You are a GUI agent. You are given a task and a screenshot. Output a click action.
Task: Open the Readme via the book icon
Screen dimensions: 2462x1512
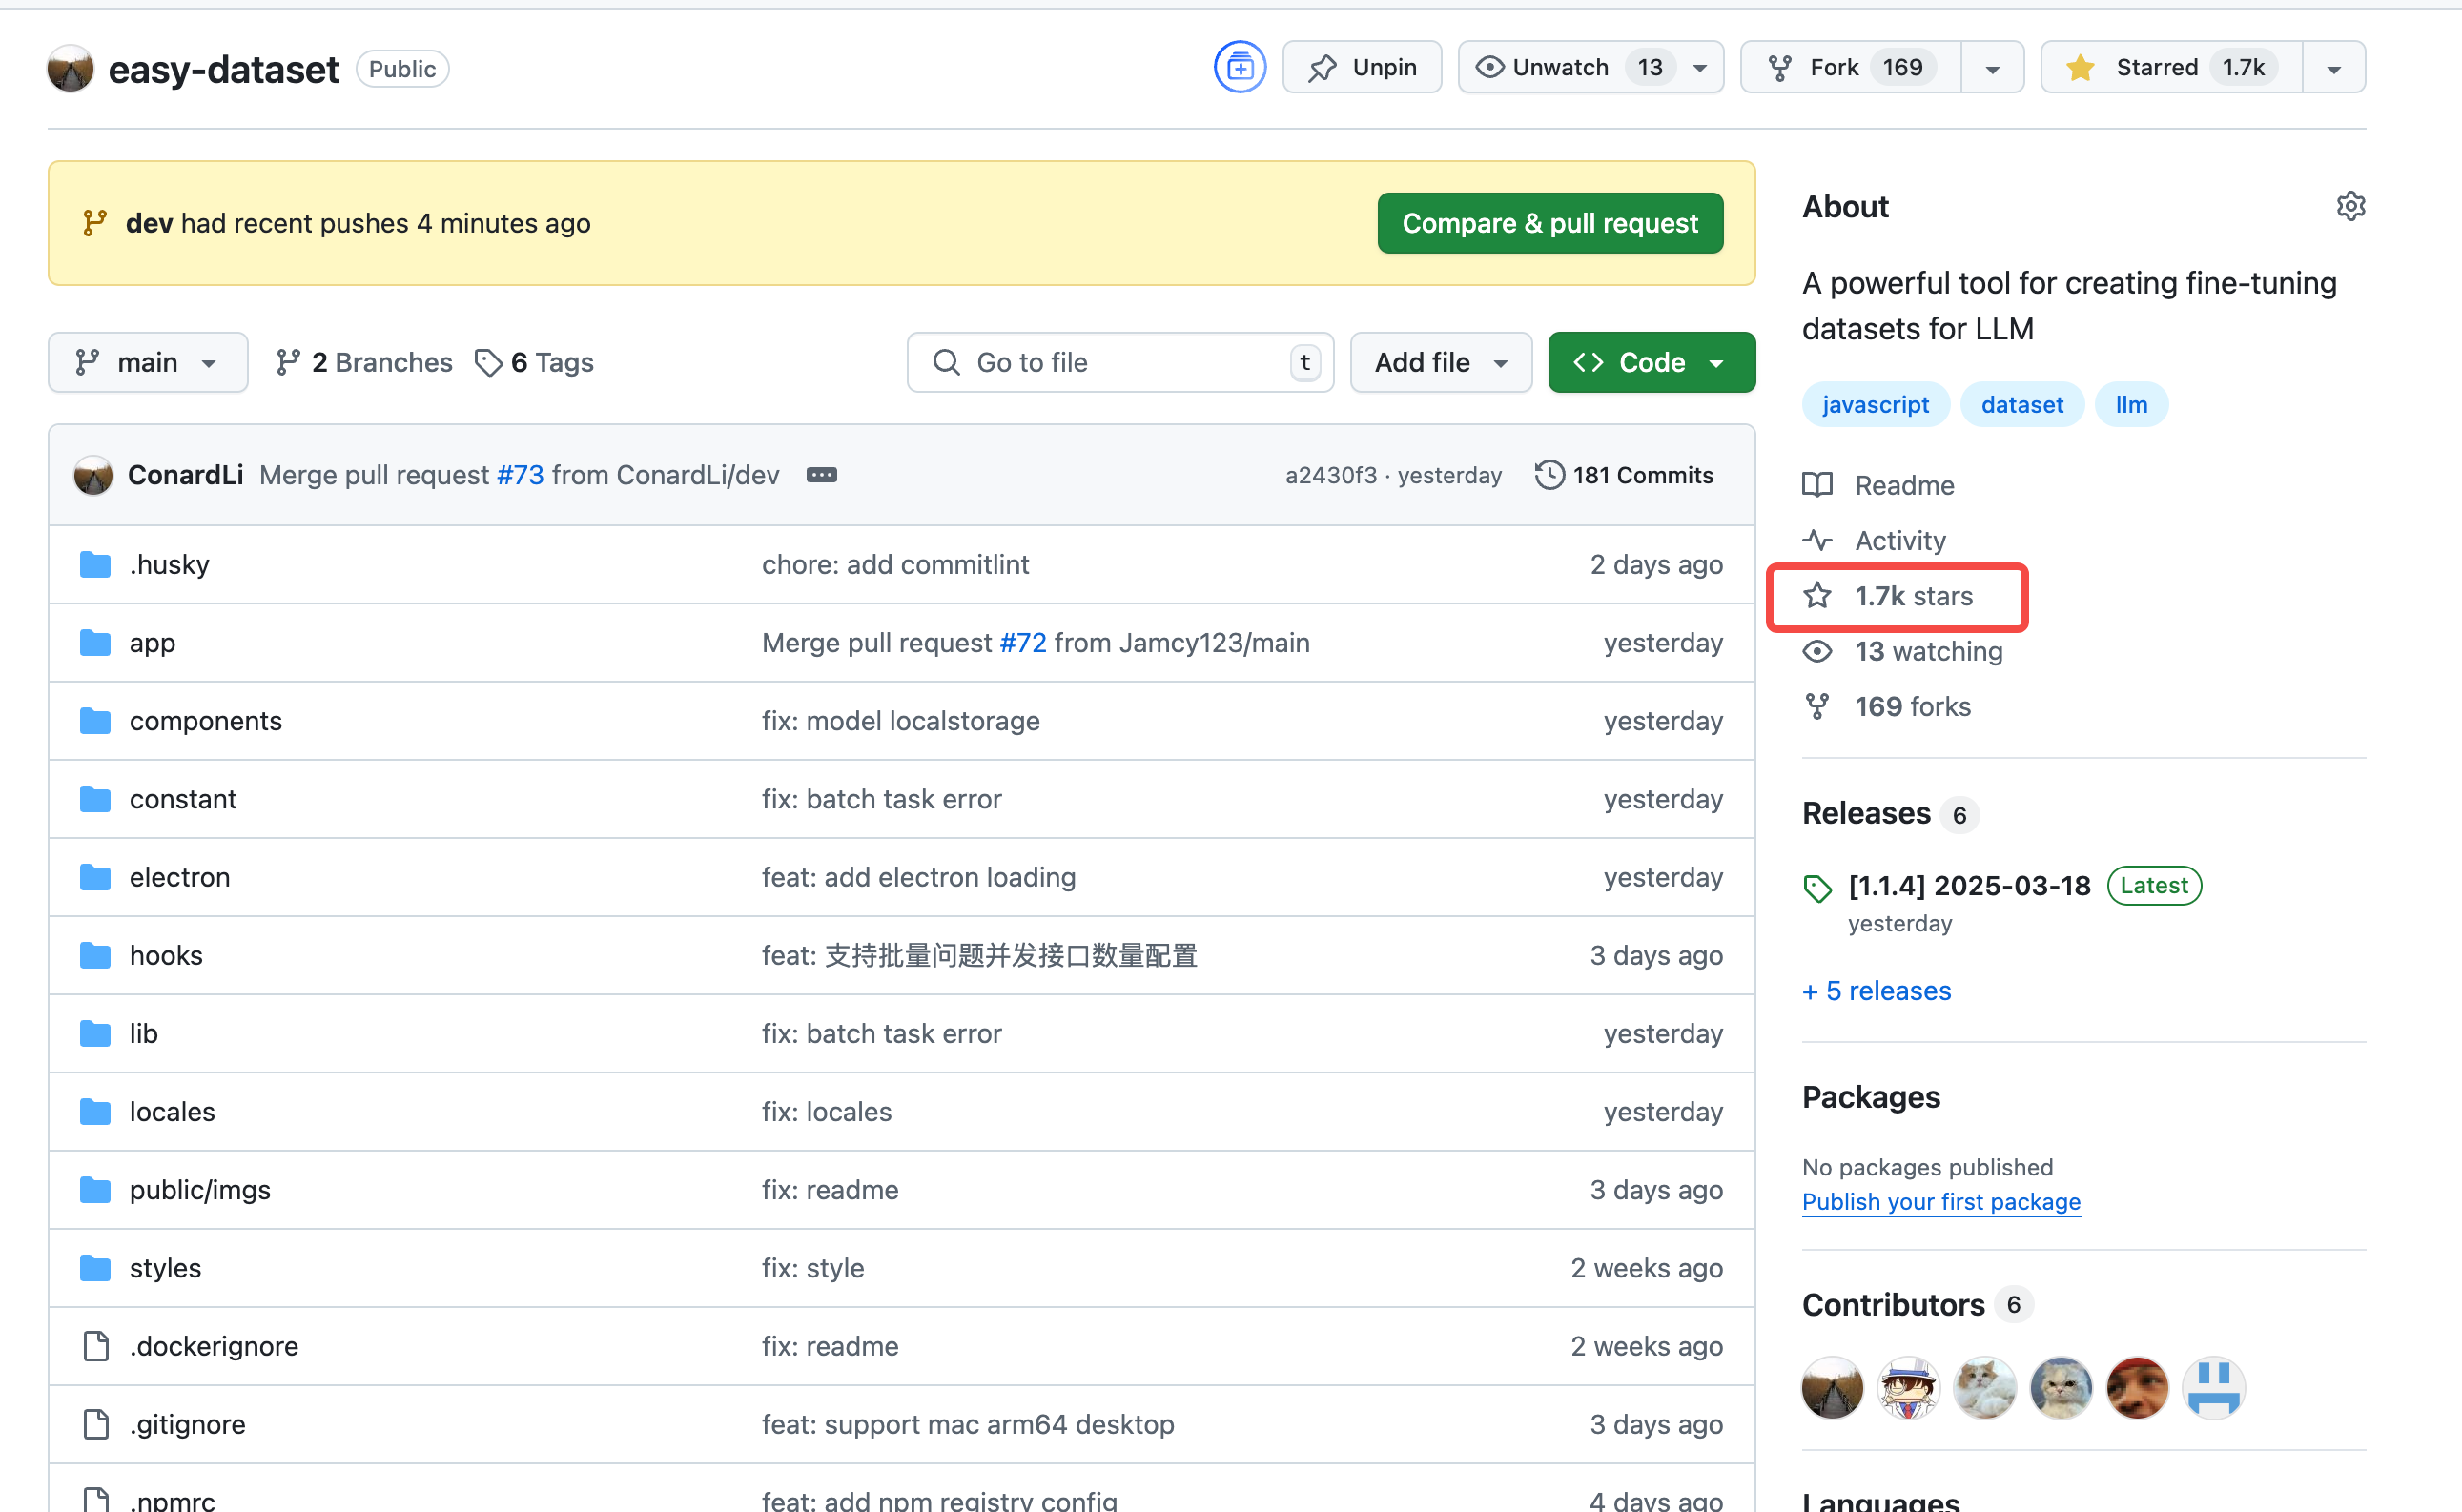(x=1817, y=485)
